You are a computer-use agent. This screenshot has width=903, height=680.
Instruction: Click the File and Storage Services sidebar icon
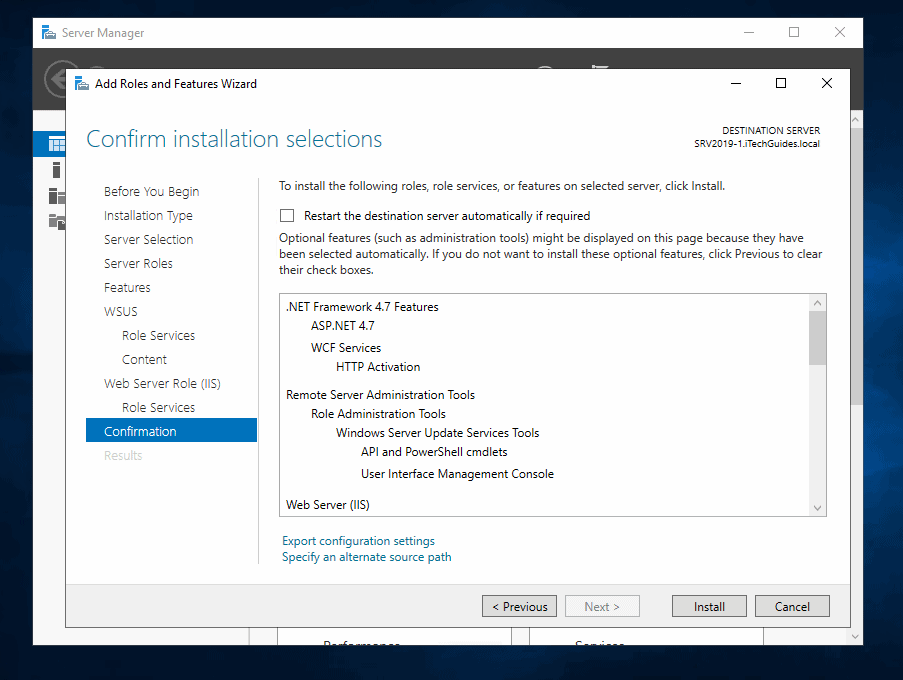[x=55, y=221]
